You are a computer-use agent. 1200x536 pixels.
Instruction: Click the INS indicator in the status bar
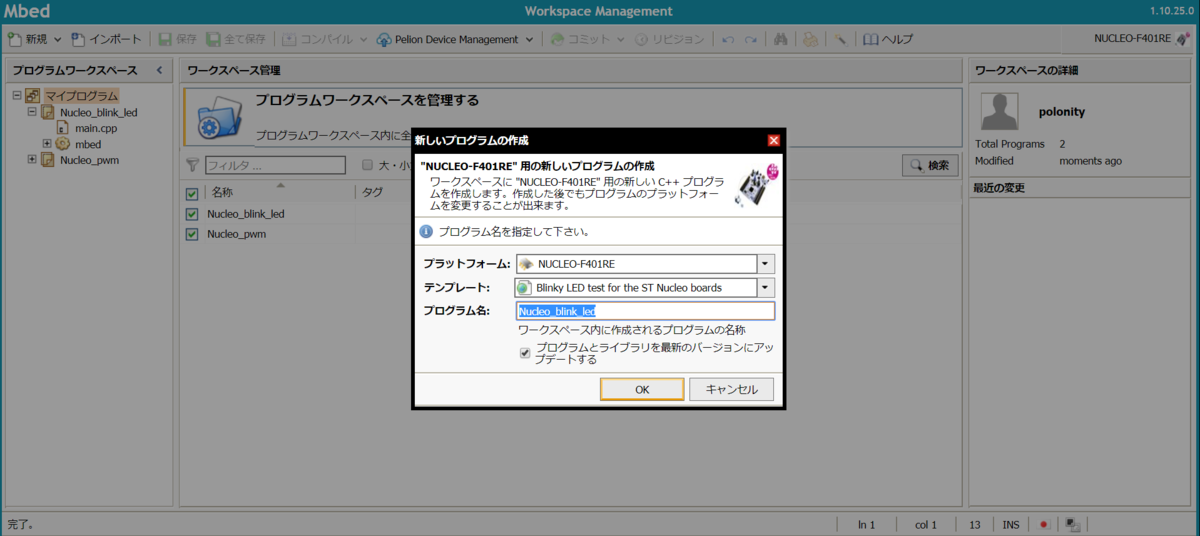pos(1011,524)
